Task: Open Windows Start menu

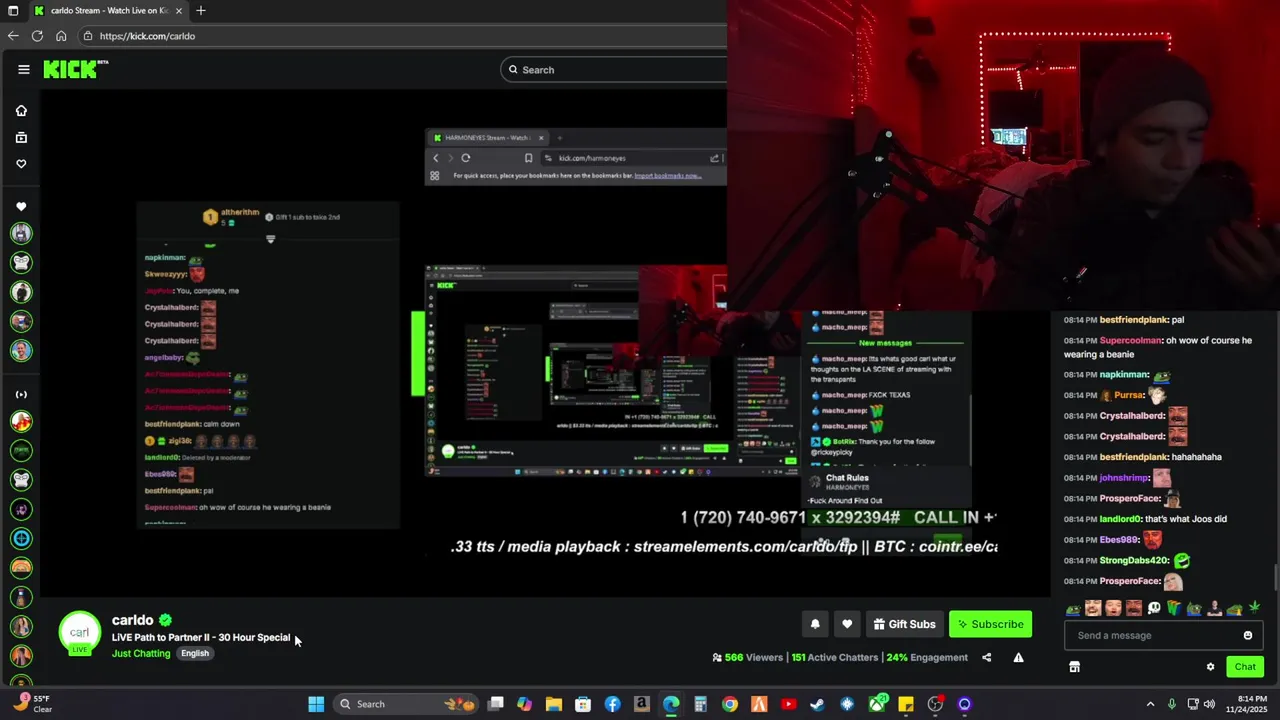Action: [316, 704]
